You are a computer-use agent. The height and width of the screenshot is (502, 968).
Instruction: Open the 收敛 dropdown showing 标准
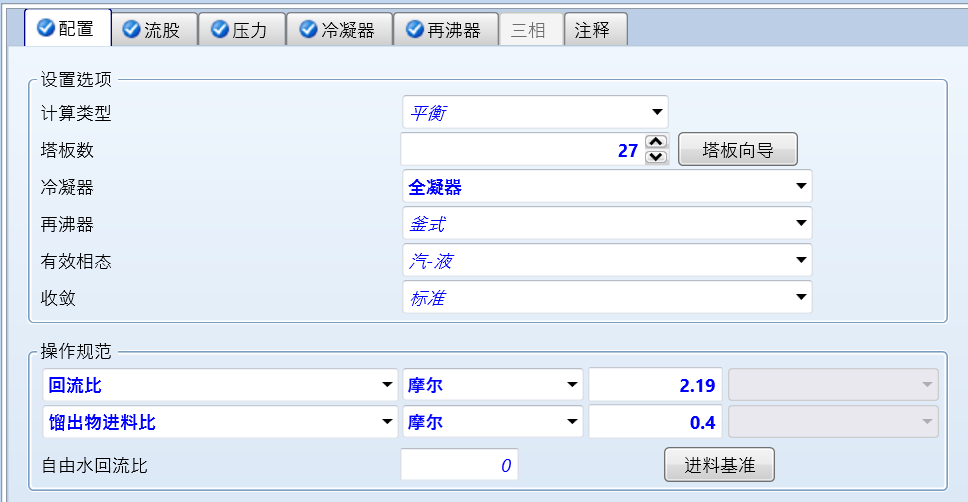(x=801, y=297)
